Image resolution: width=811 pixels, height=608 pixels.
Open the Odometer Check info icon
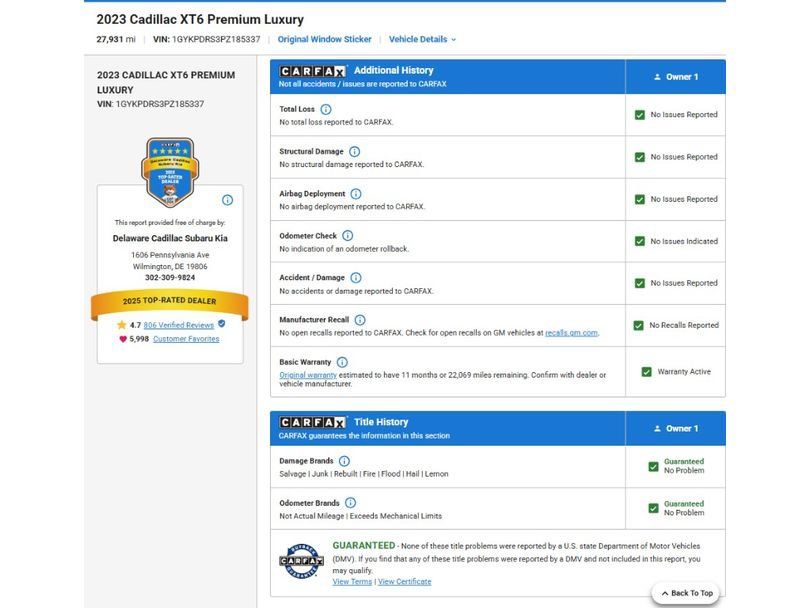click(348, 236)
